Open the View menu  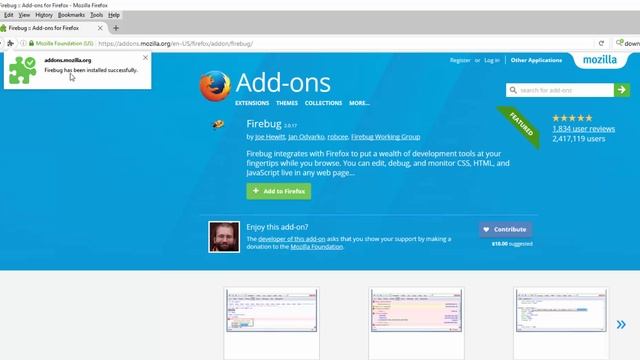(x=24, y=15)
